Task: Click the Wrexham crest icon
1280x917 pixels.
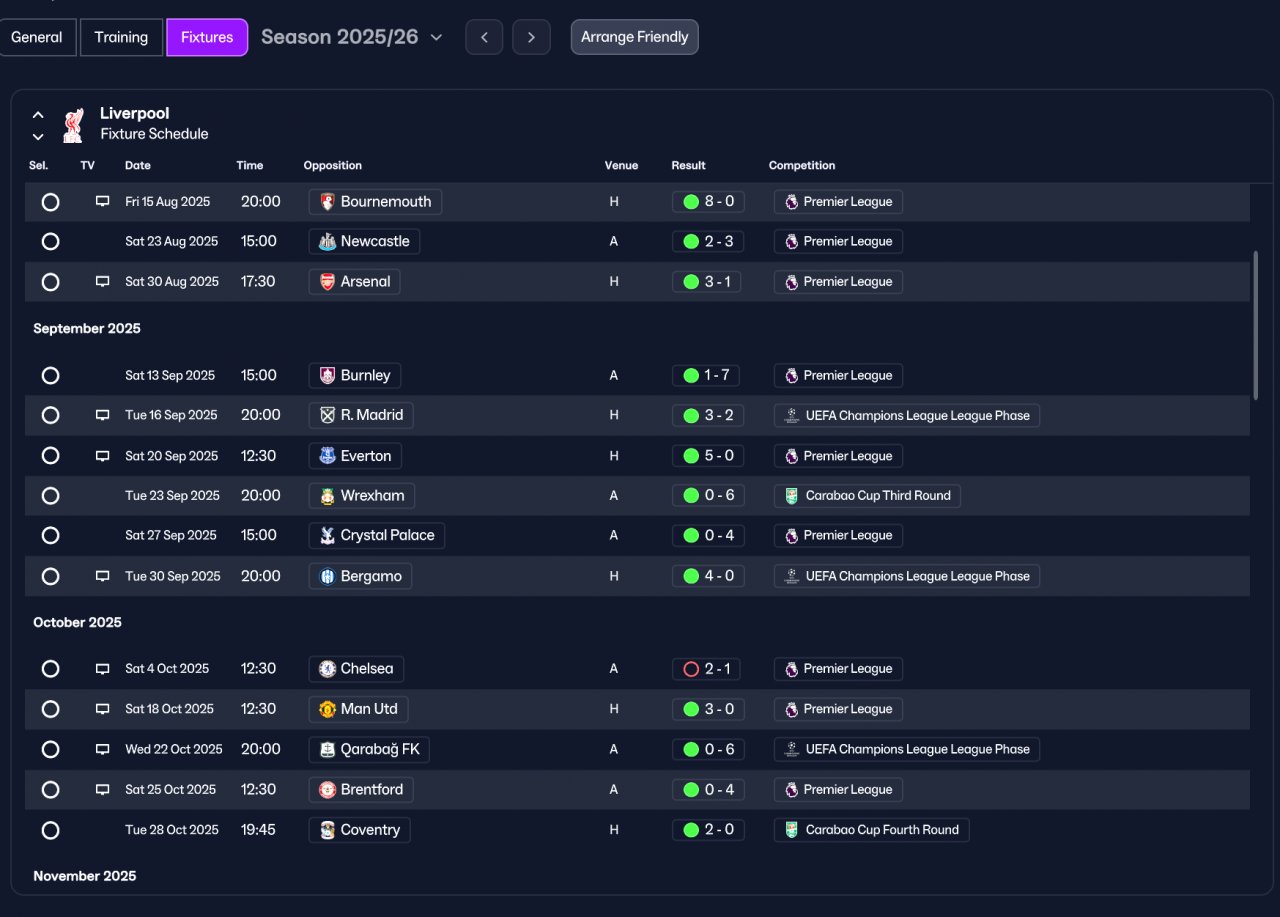Action: 327,496
